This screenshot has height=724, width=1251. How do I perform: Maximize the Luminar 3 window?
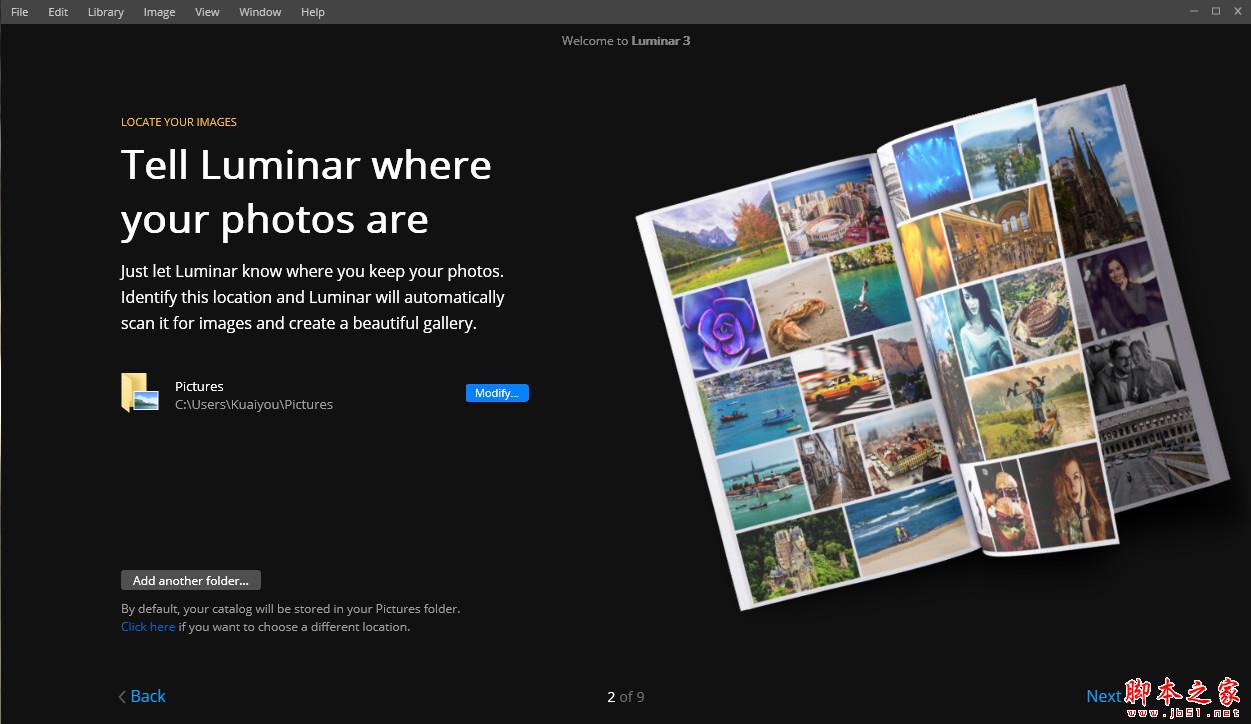(1215, 11)
